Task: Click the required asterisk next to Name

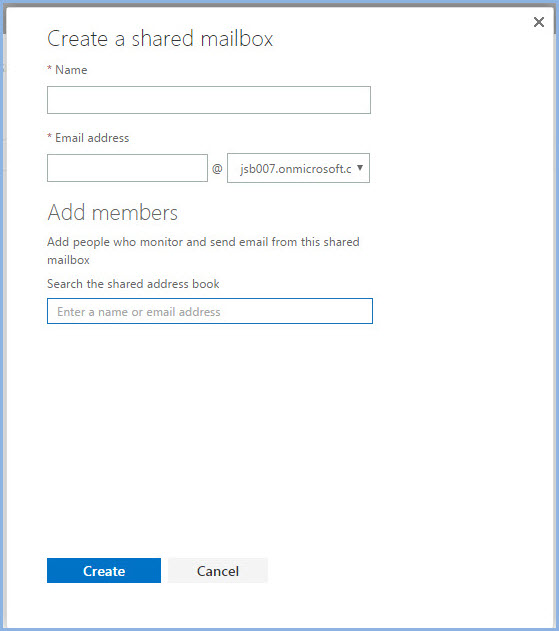Action: (x=50, y=68)
